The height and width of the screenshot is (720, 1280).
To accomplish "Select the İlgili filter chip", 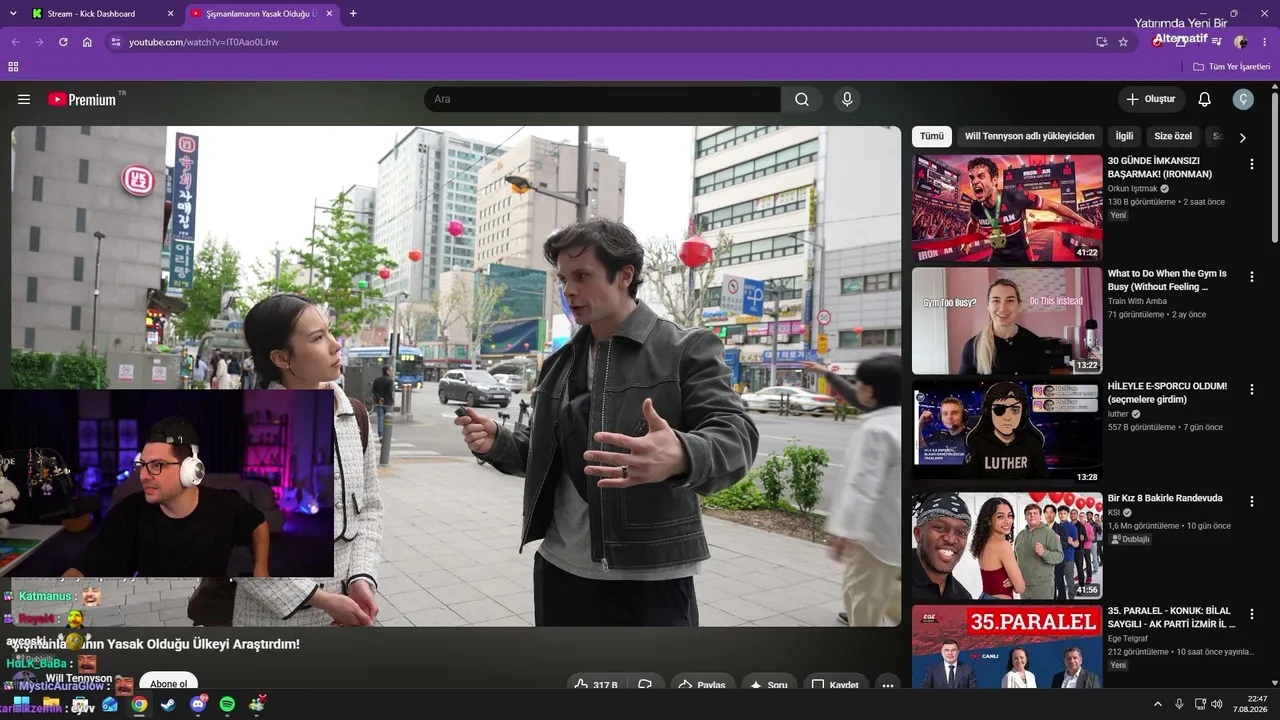I will [1124, 136].
